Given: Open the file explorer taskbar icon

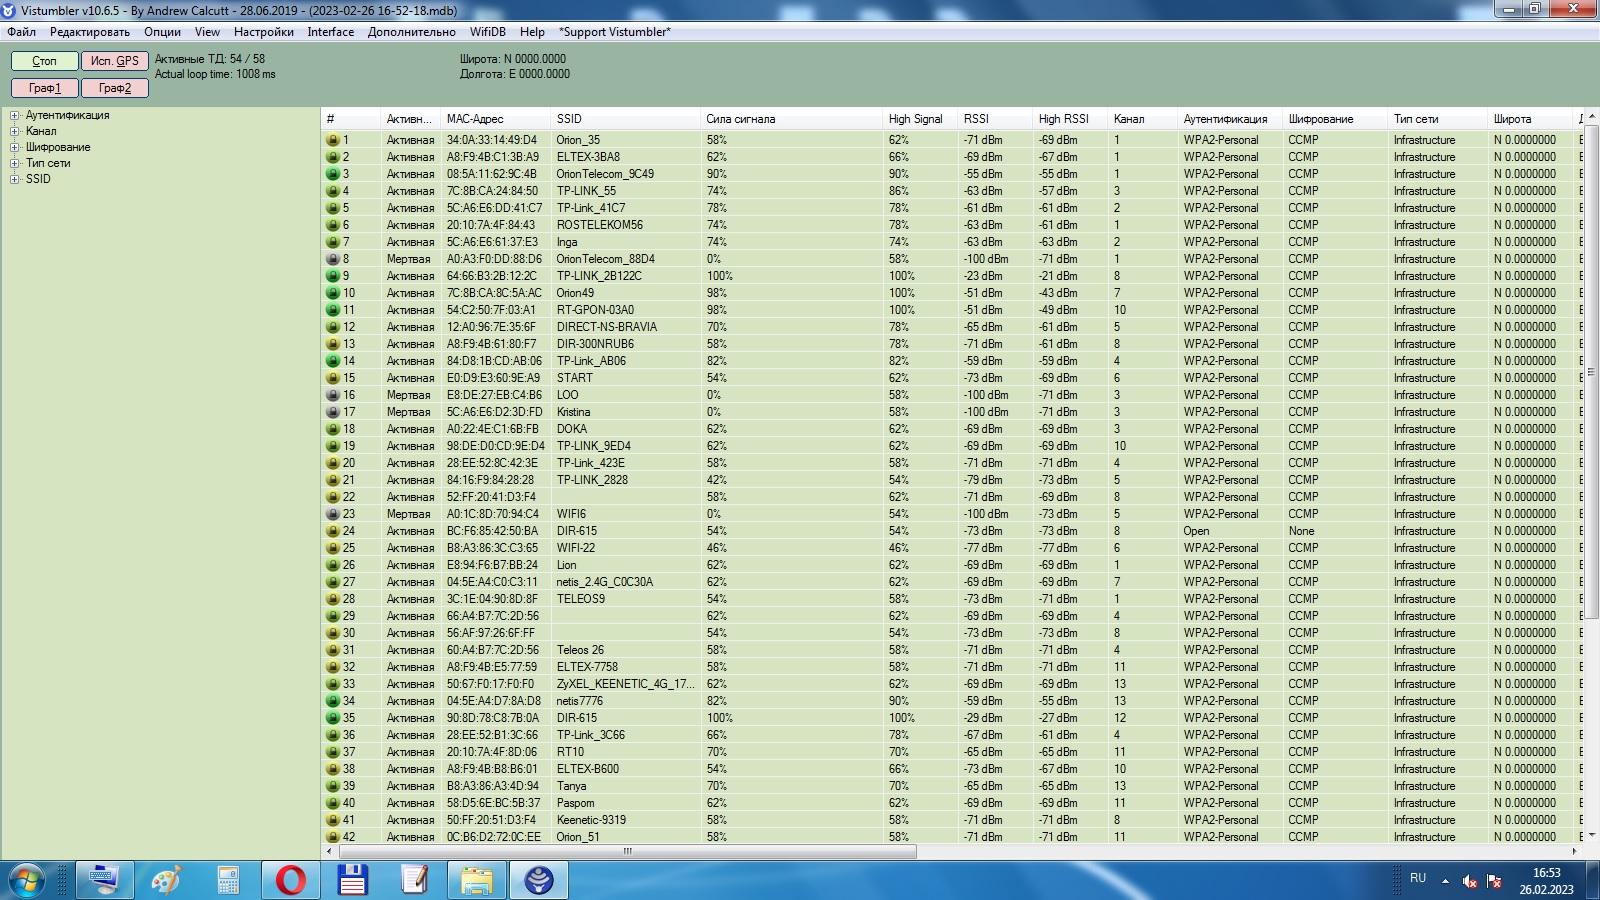Looking at the screenshot, I should point(477,880).
